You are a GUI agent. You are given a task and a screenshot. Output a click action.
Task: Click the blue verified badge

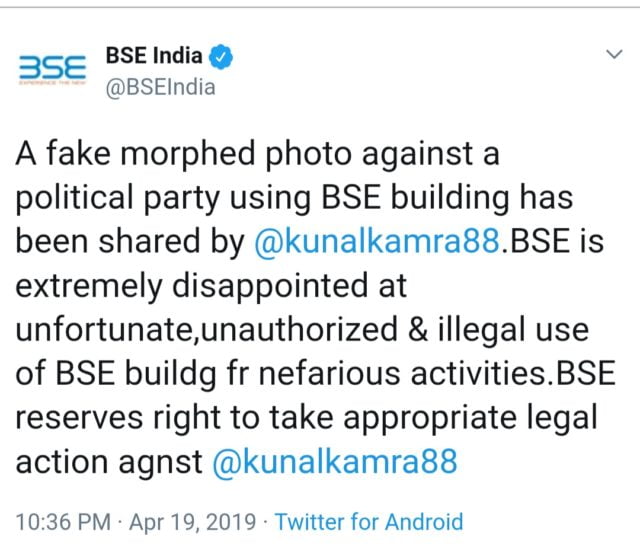tap(221, 57)
